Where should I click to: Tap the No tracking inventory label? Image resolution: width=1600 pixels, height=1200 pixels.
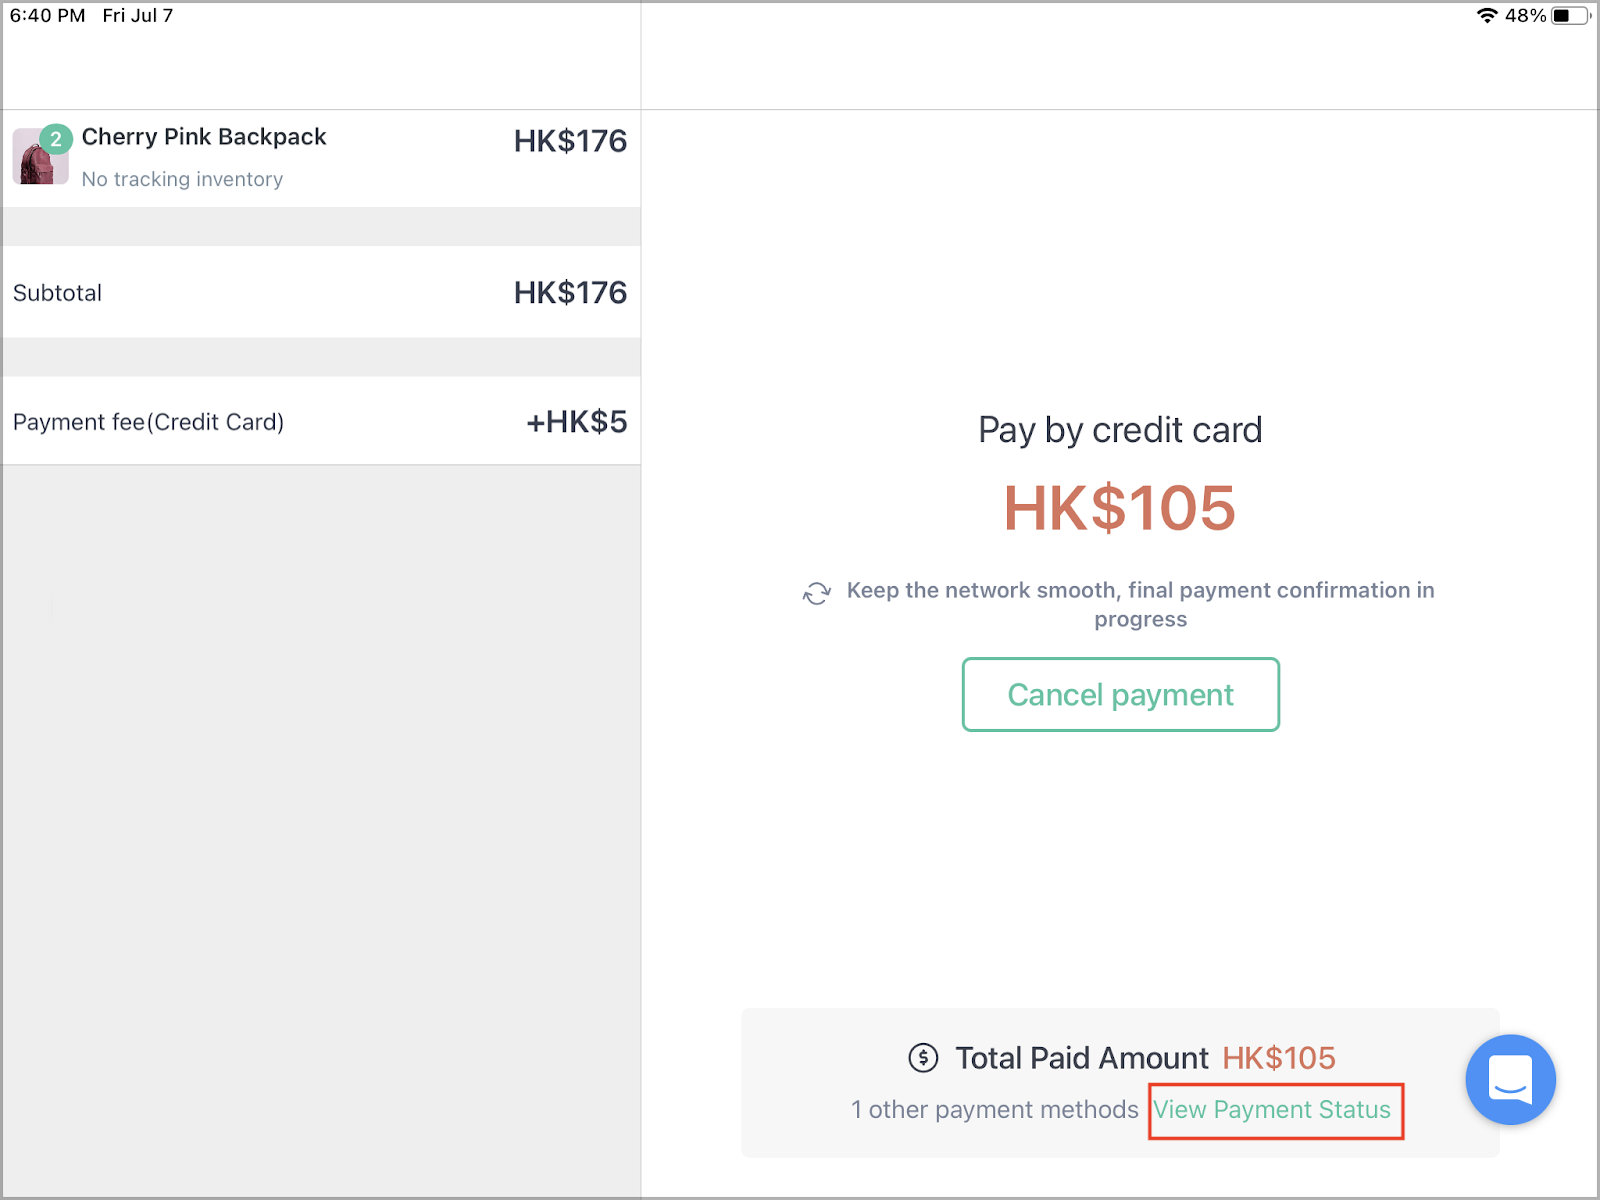[x=182, y=179]
